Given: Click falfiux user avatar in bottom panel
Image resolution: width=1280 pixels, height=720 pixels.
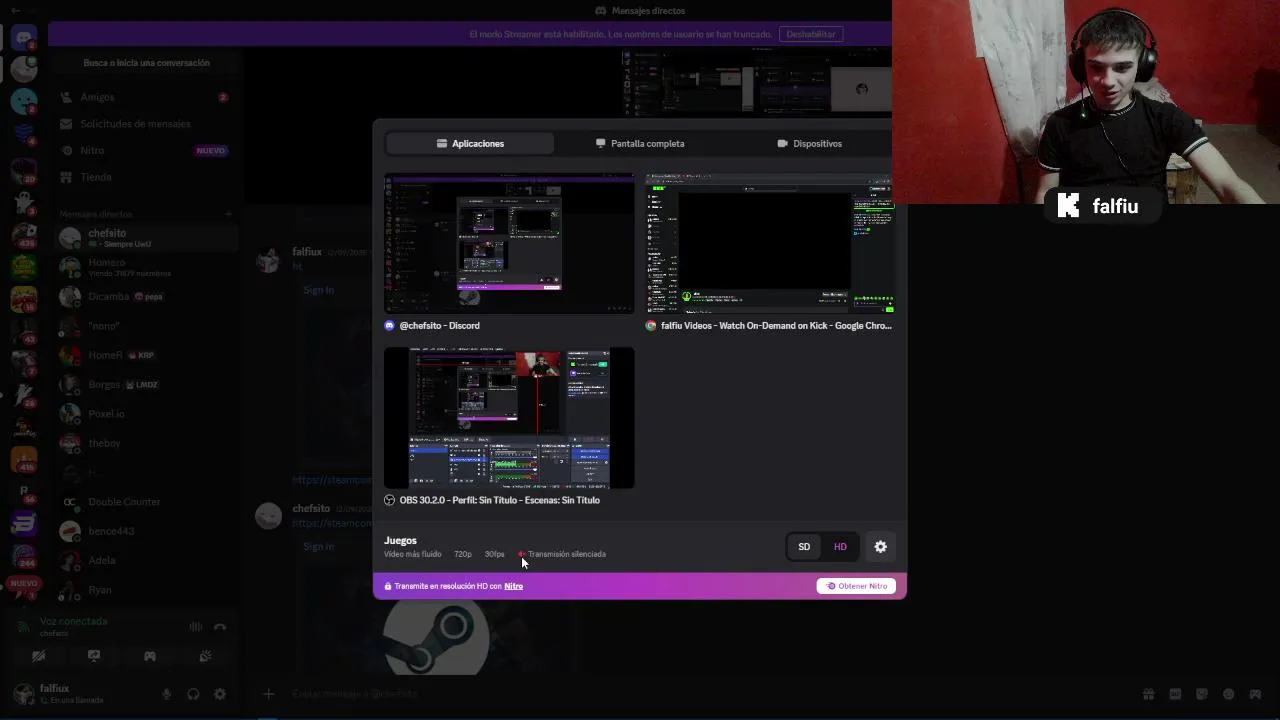Looking at the screenshot, I should [x=23, y=694].
